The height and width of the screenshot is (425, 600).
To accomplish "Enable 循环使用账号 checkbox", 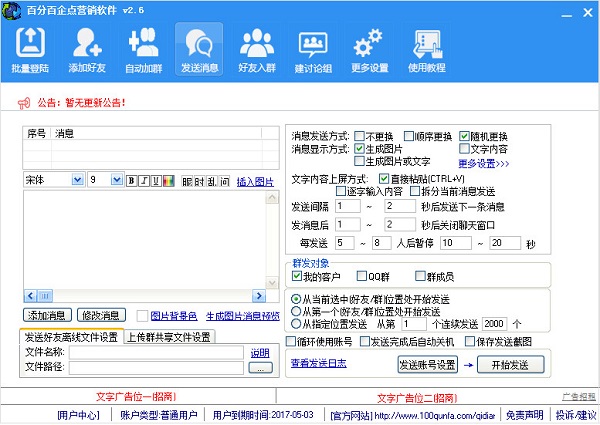I will pos(291,341).
